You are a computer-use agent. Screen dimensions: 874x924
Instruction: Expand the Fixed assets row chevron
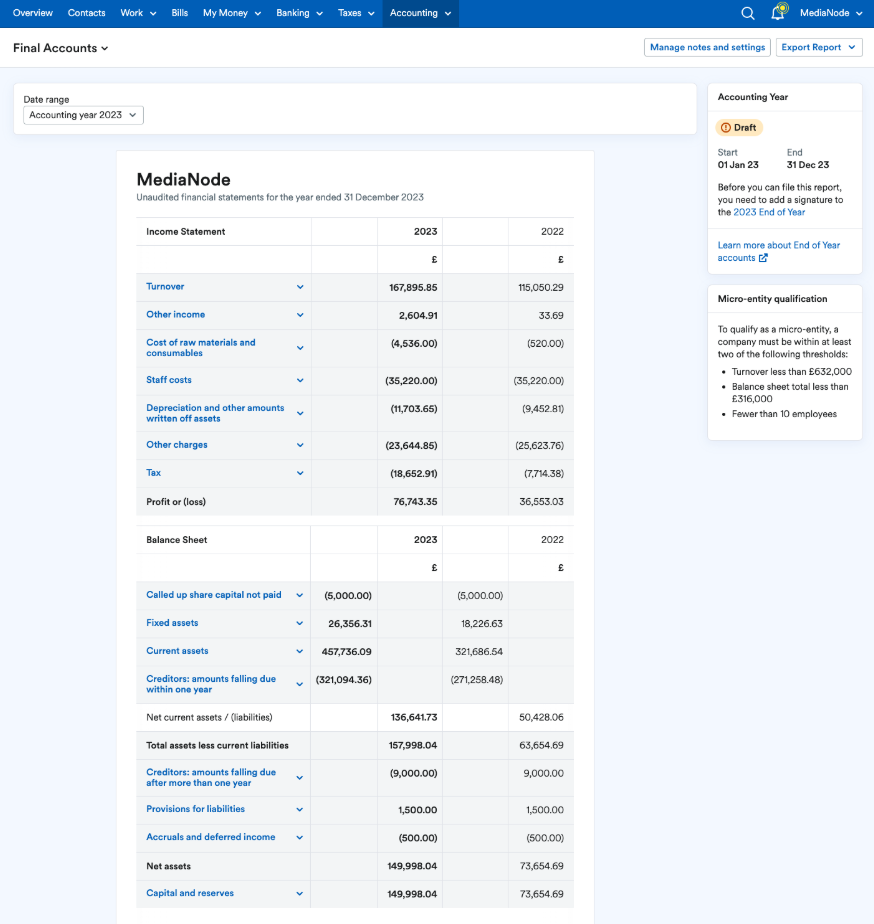coord(300,623)
